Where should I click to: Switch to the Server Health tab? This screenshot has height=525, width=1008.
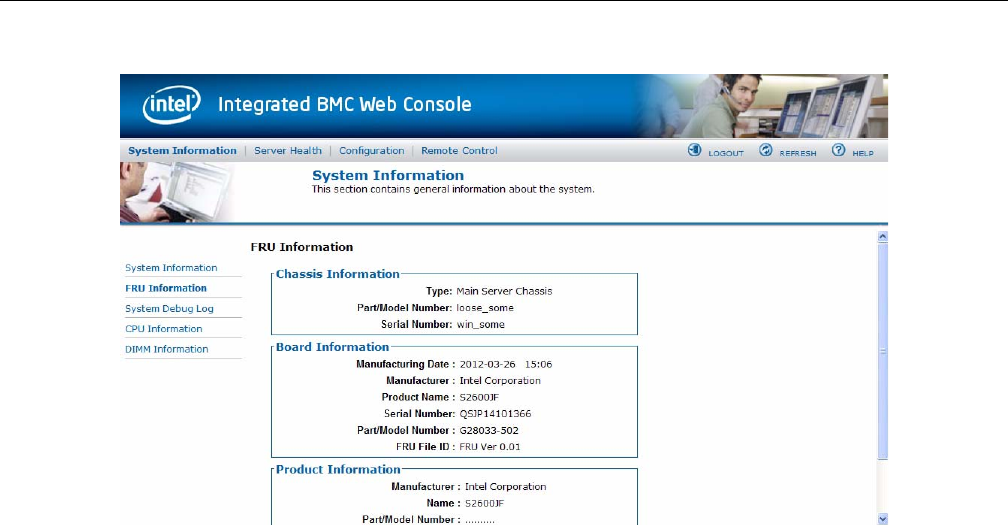coord(287,150)
